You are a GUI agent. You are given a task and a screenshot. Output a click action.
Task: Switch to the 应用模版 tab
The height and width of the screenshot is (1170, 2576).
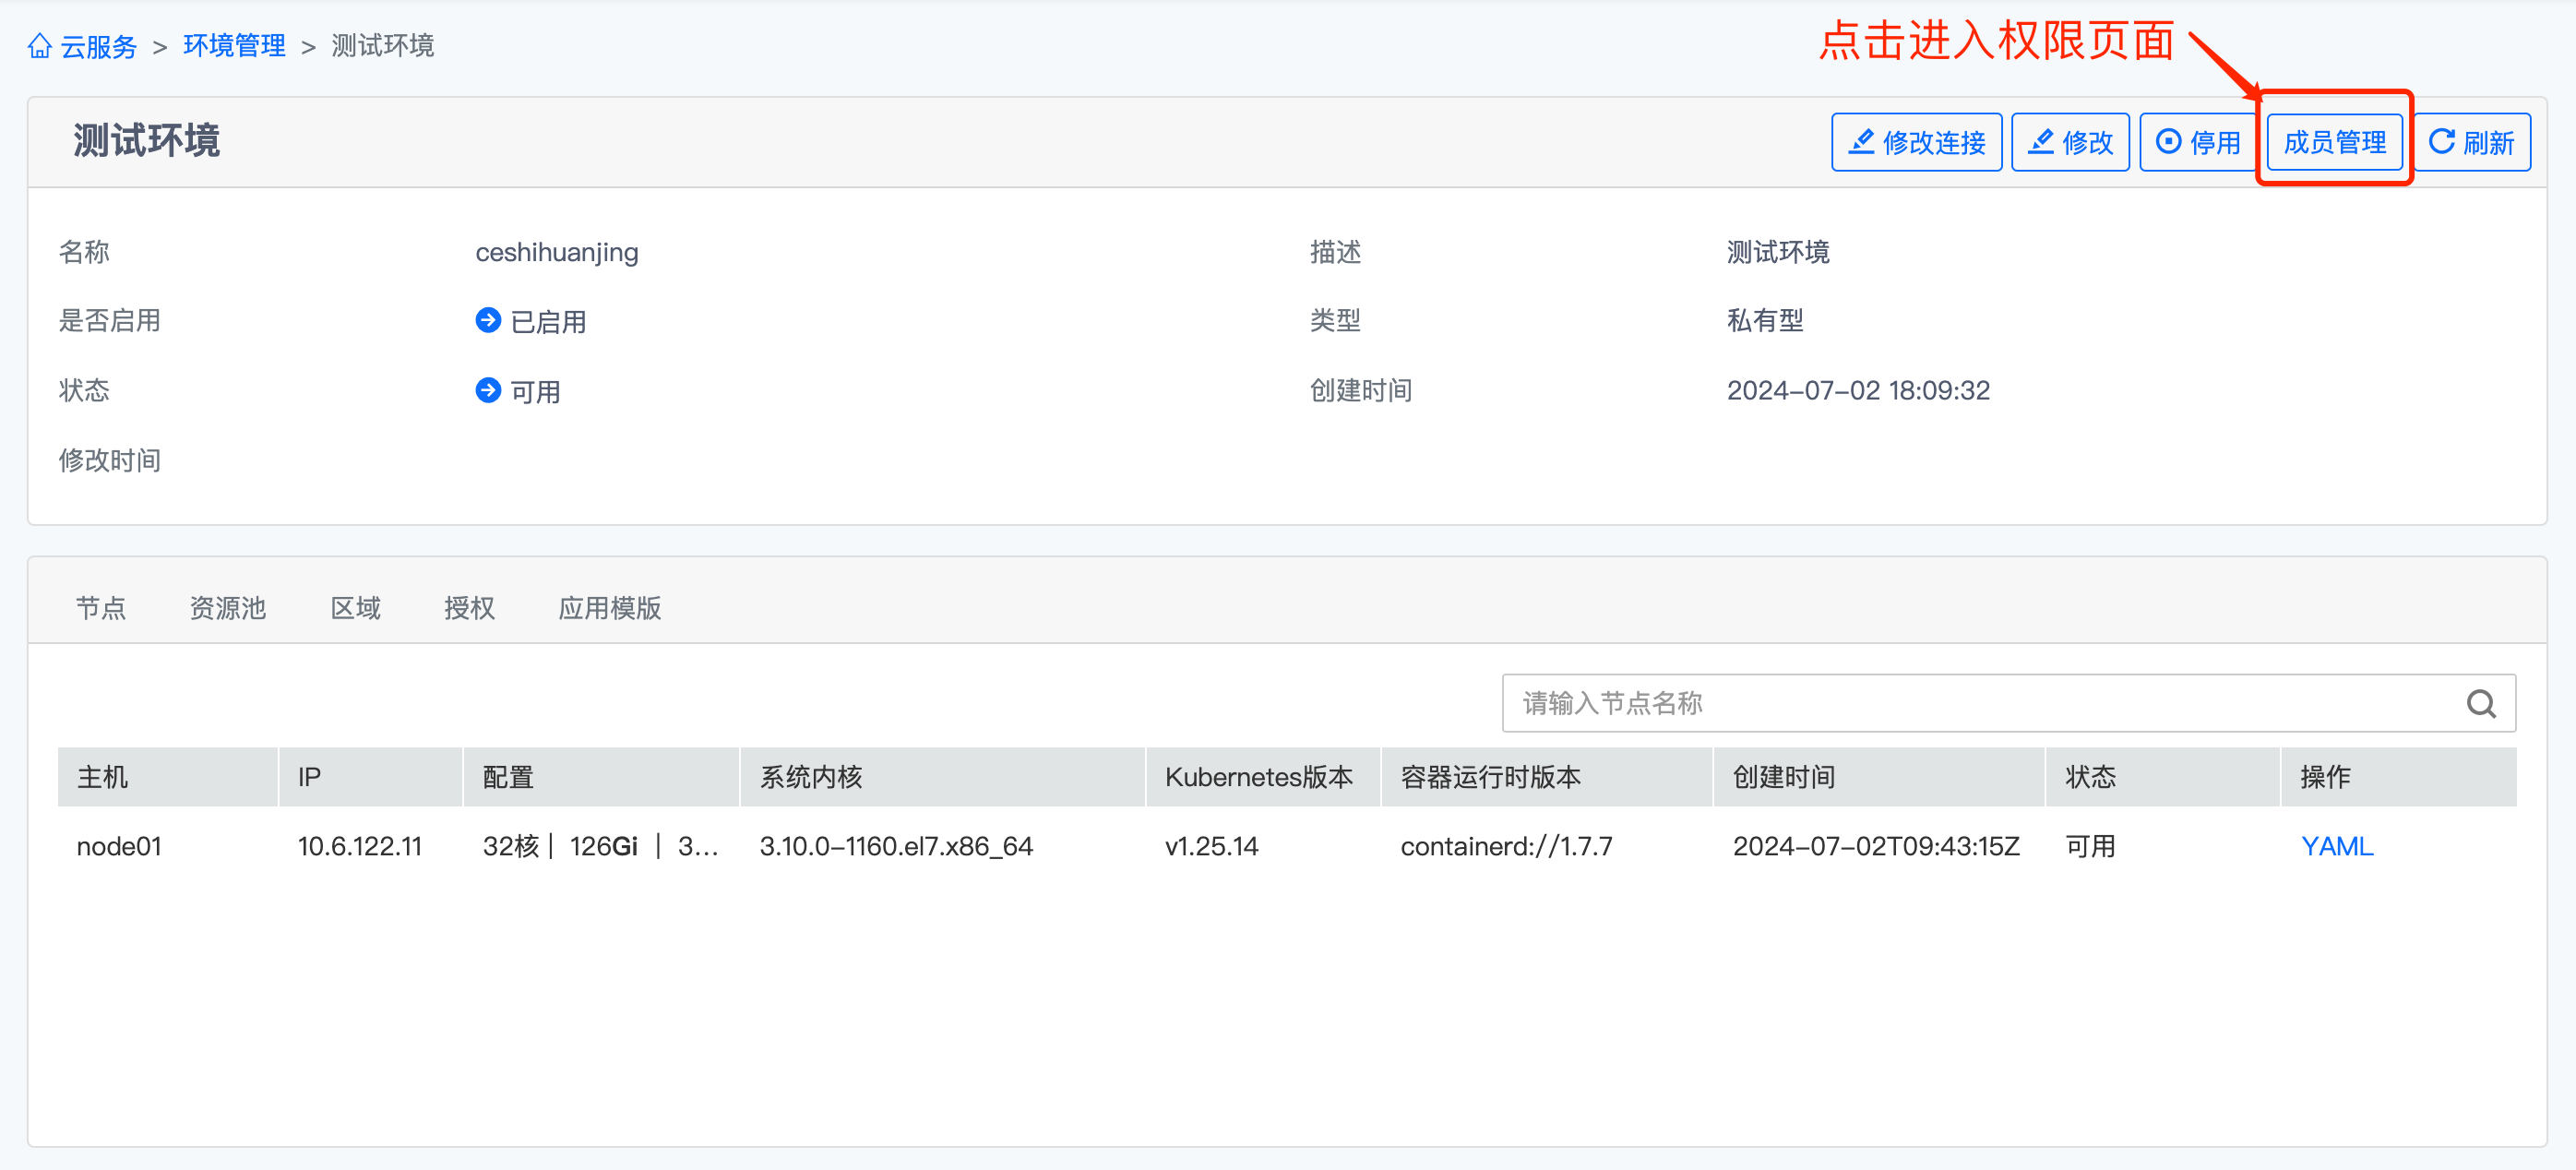click(x=610, y=608)
